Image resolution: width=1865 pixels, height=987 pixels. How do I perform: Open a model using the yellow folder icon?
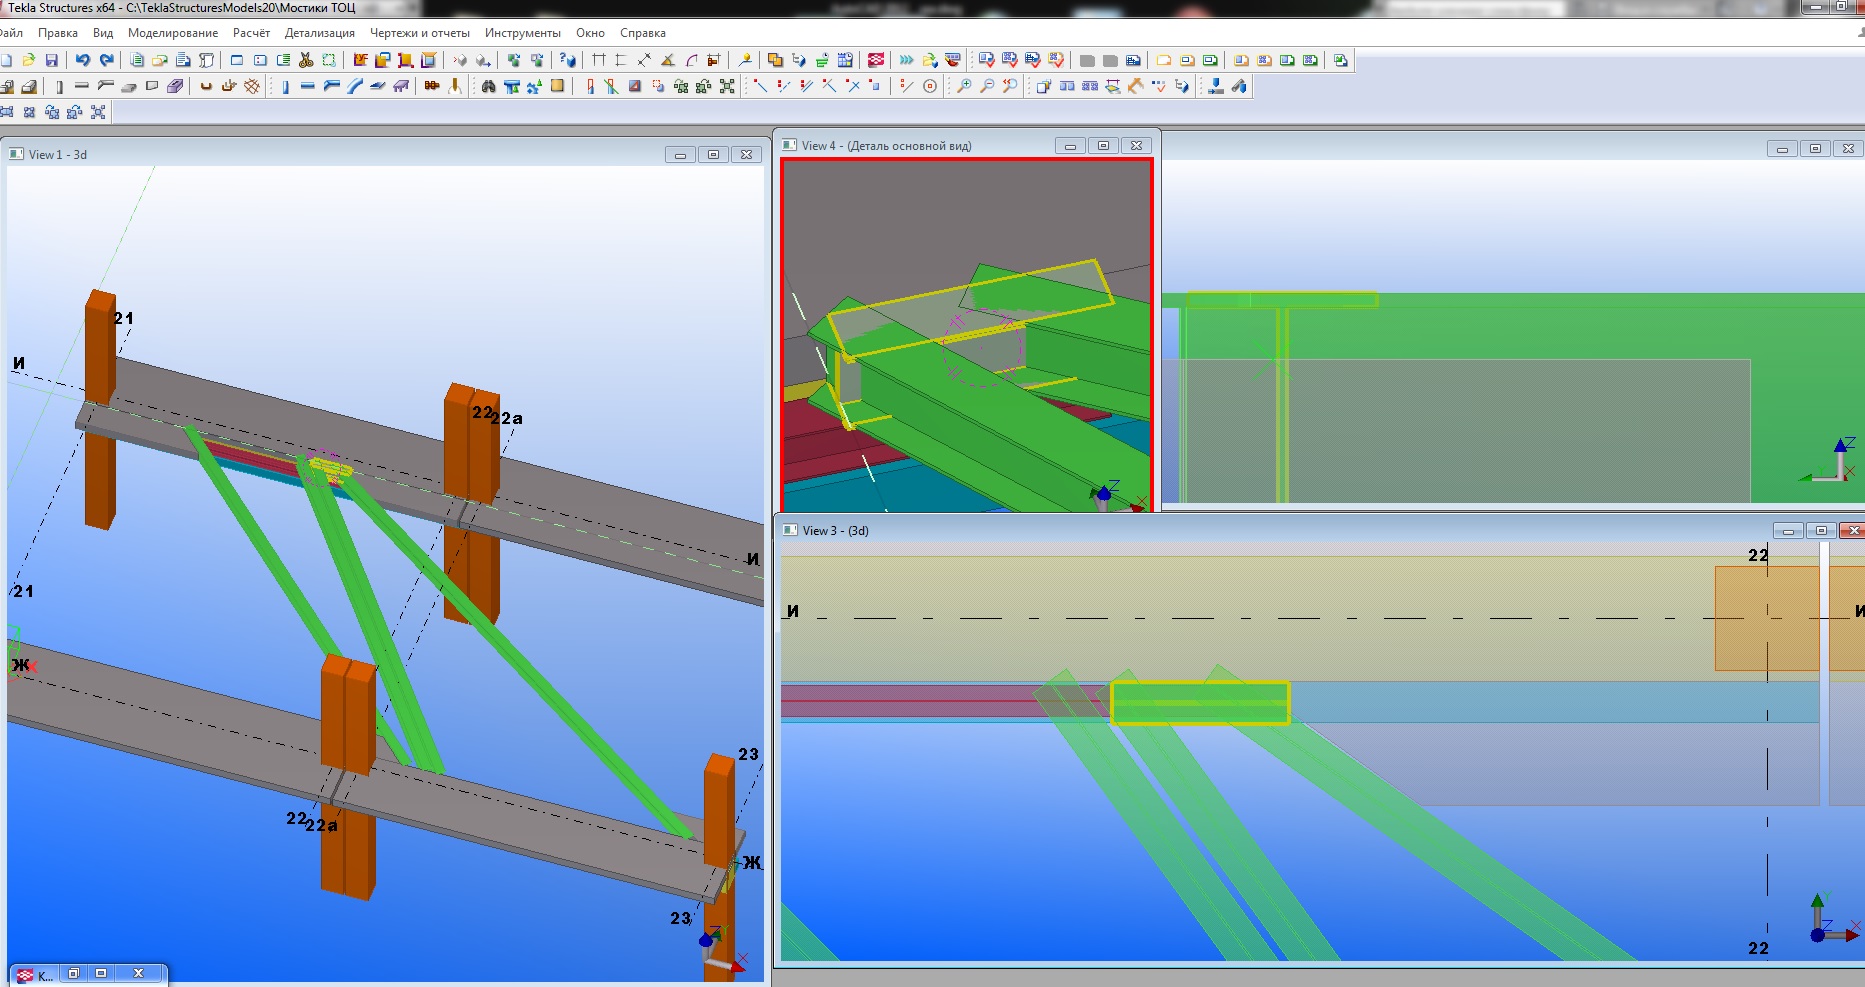[29, 60]
